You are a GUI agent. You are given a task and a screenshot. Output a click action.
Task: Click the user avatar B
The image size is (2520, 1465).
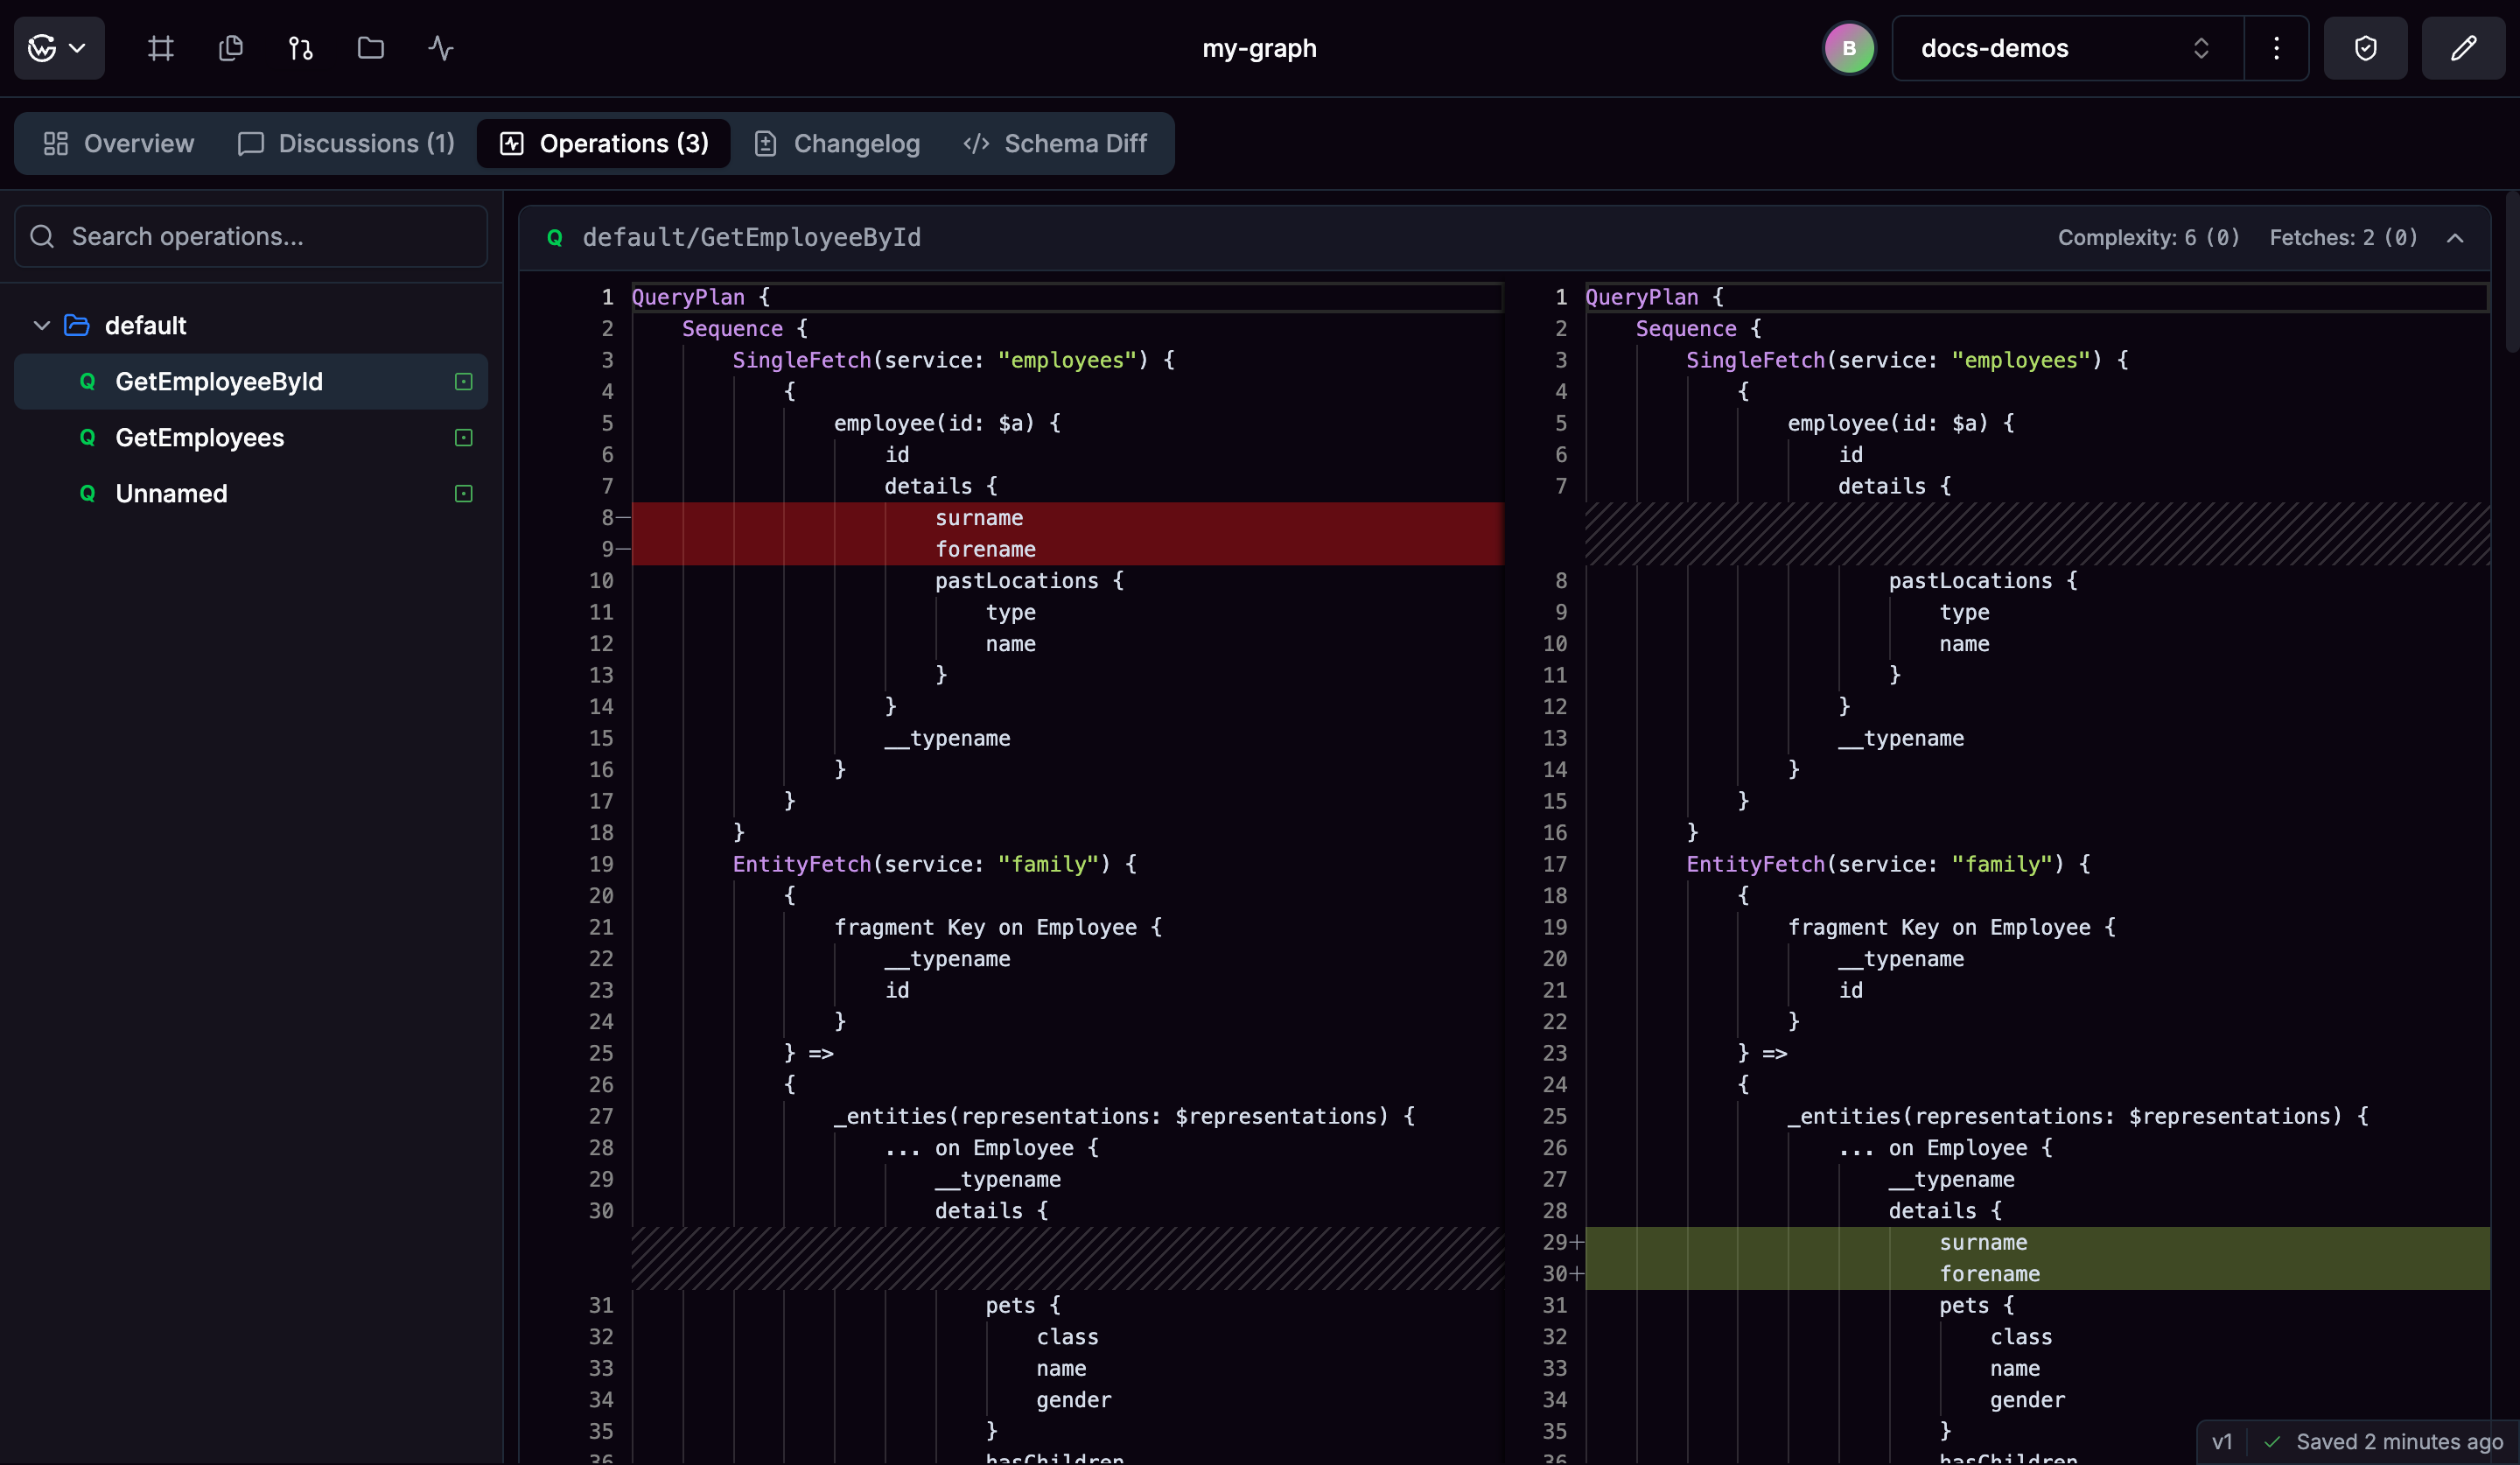click(x=1849, y=48)
